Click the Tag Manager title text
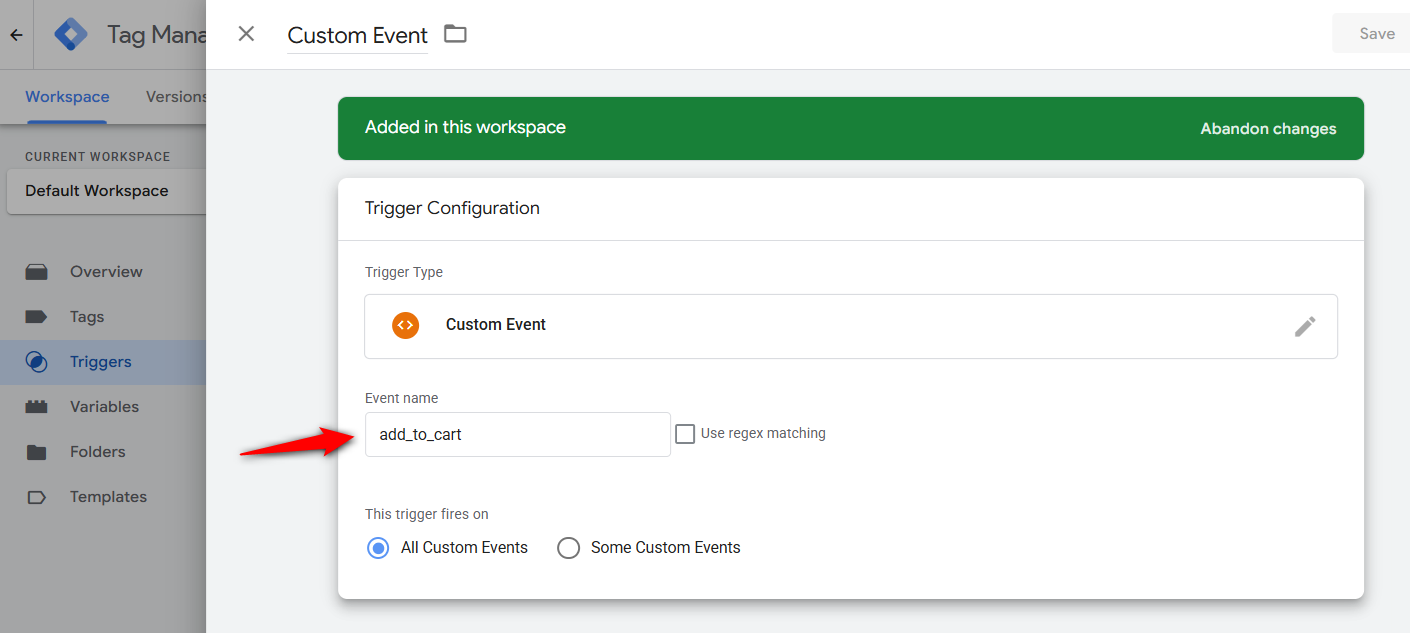 click(156, 35)
